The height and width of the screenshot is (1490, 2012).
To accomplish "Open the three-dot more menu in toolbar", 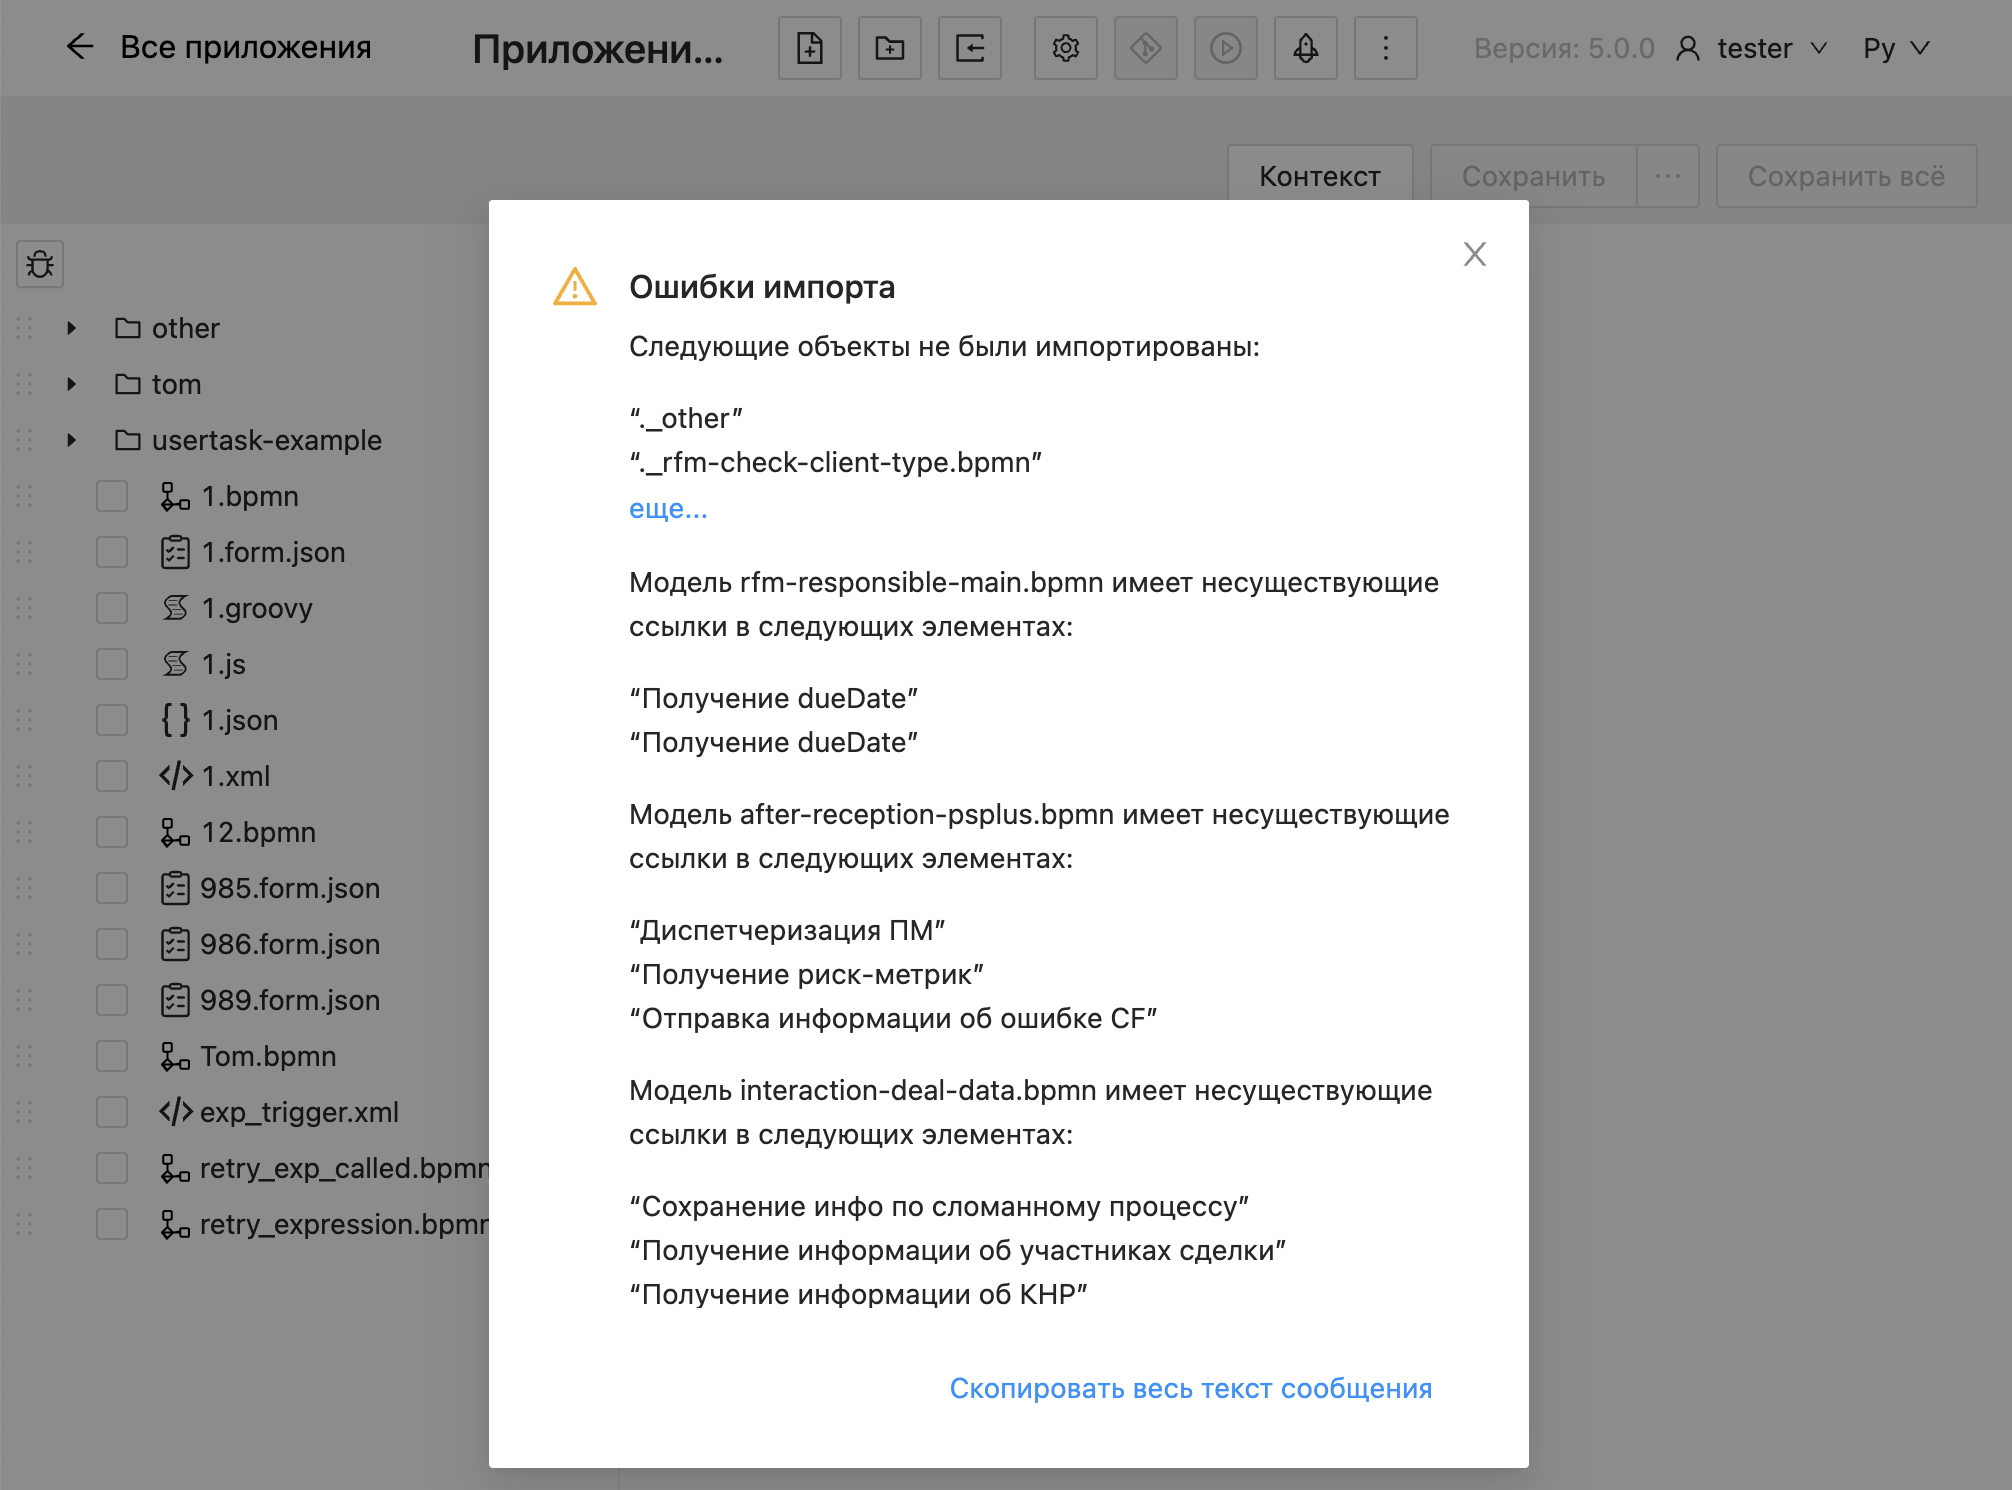I will coord(1385,48).
